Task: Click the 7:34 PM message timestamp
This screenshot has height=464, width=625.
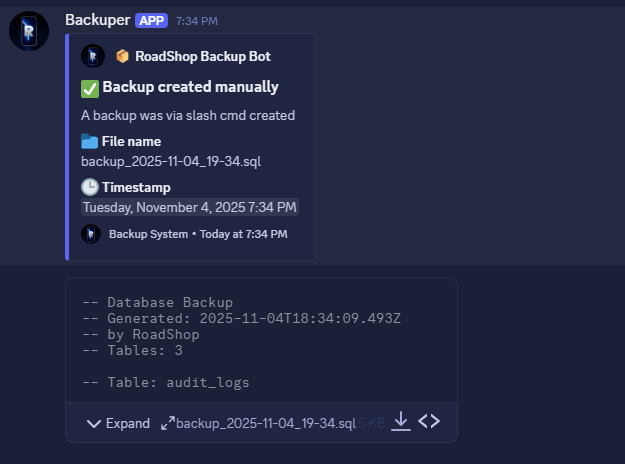Action: coord(197,21)
